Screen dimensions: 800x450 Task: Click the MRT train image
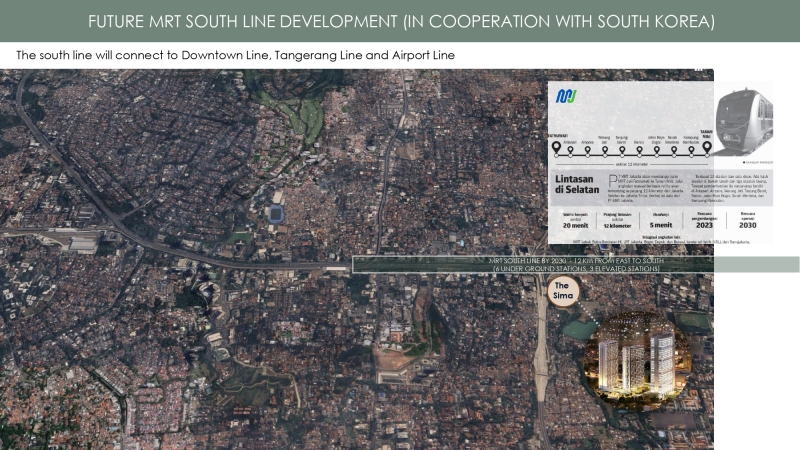tap(743, 121)
